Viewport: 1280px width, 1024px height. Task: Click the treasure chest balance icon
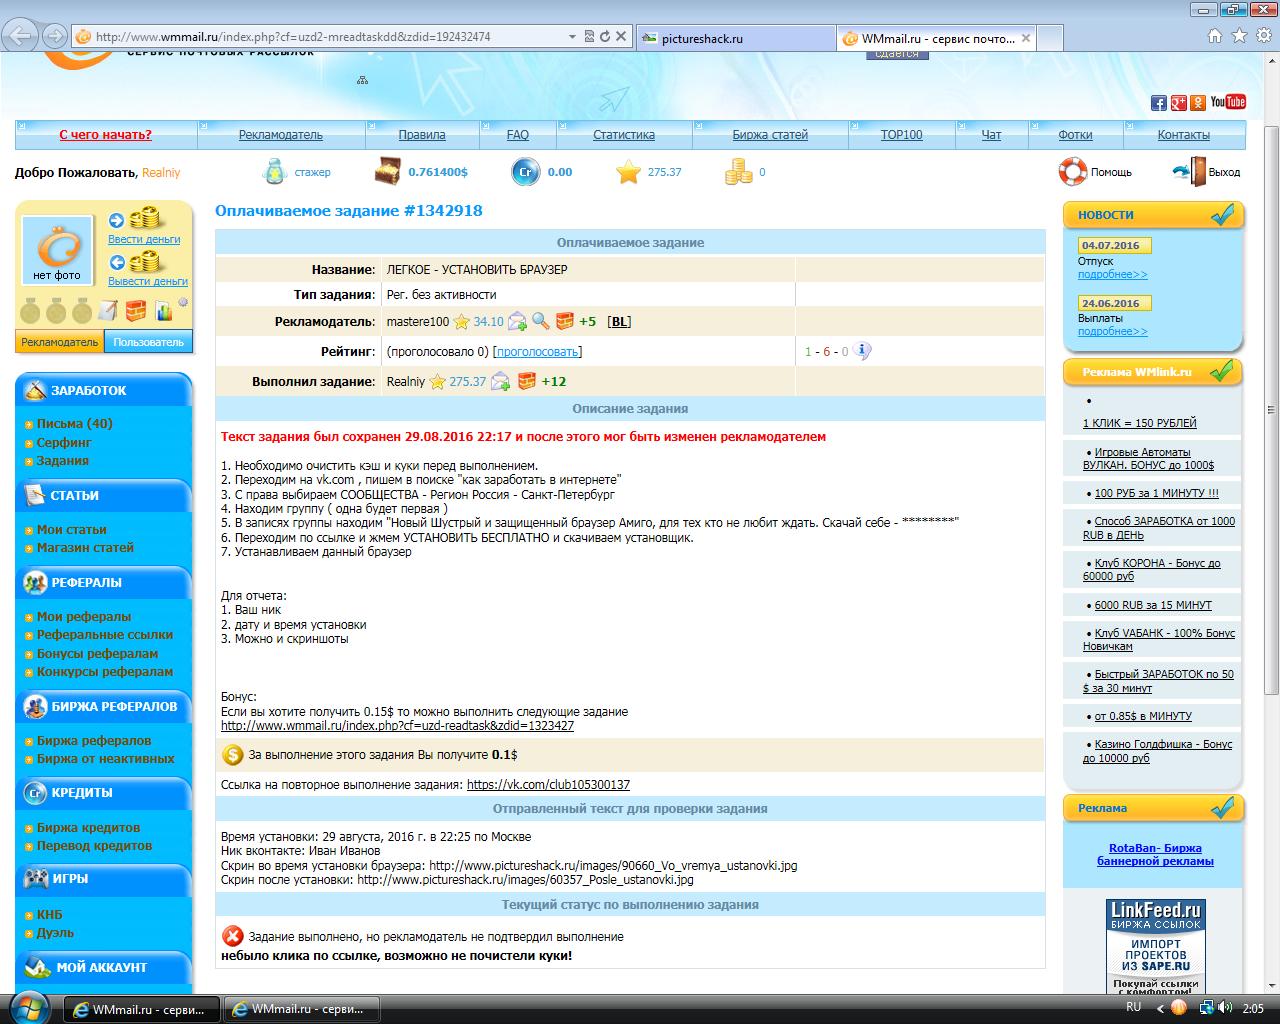coord(387,172)
